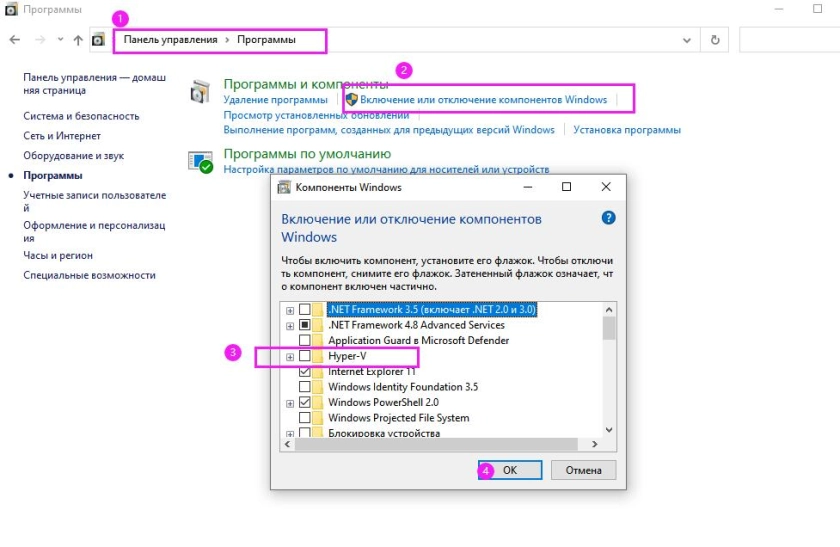This screenshot has height=547, width=840.
Task: Click the blue help question mark icon
Action: pyautogui.click(x=608, y=217)
